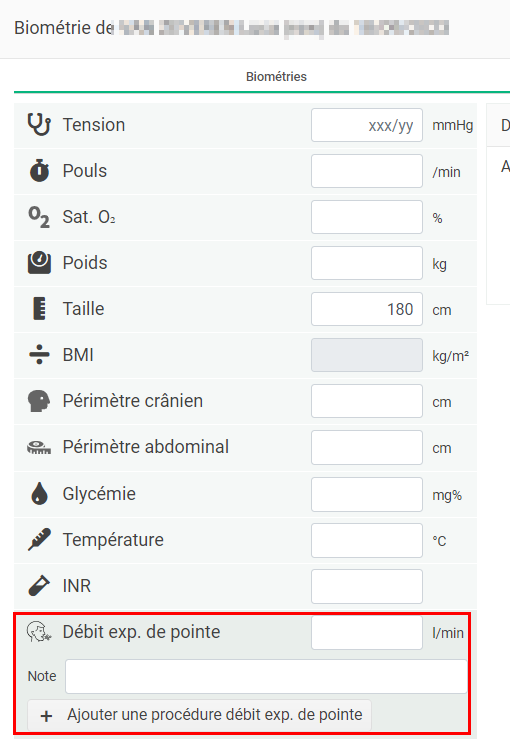
Task: Click into the Pouls value field
Action: tap(367, 171)
